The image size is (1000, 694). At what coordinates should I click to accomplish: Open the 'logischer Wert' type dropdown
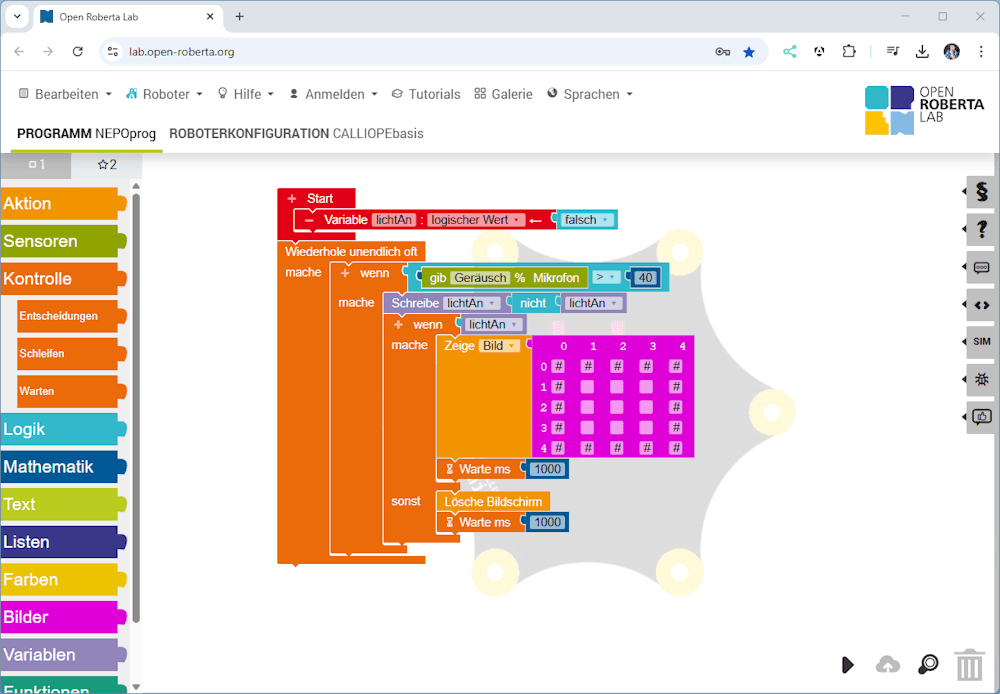[476, 220]
